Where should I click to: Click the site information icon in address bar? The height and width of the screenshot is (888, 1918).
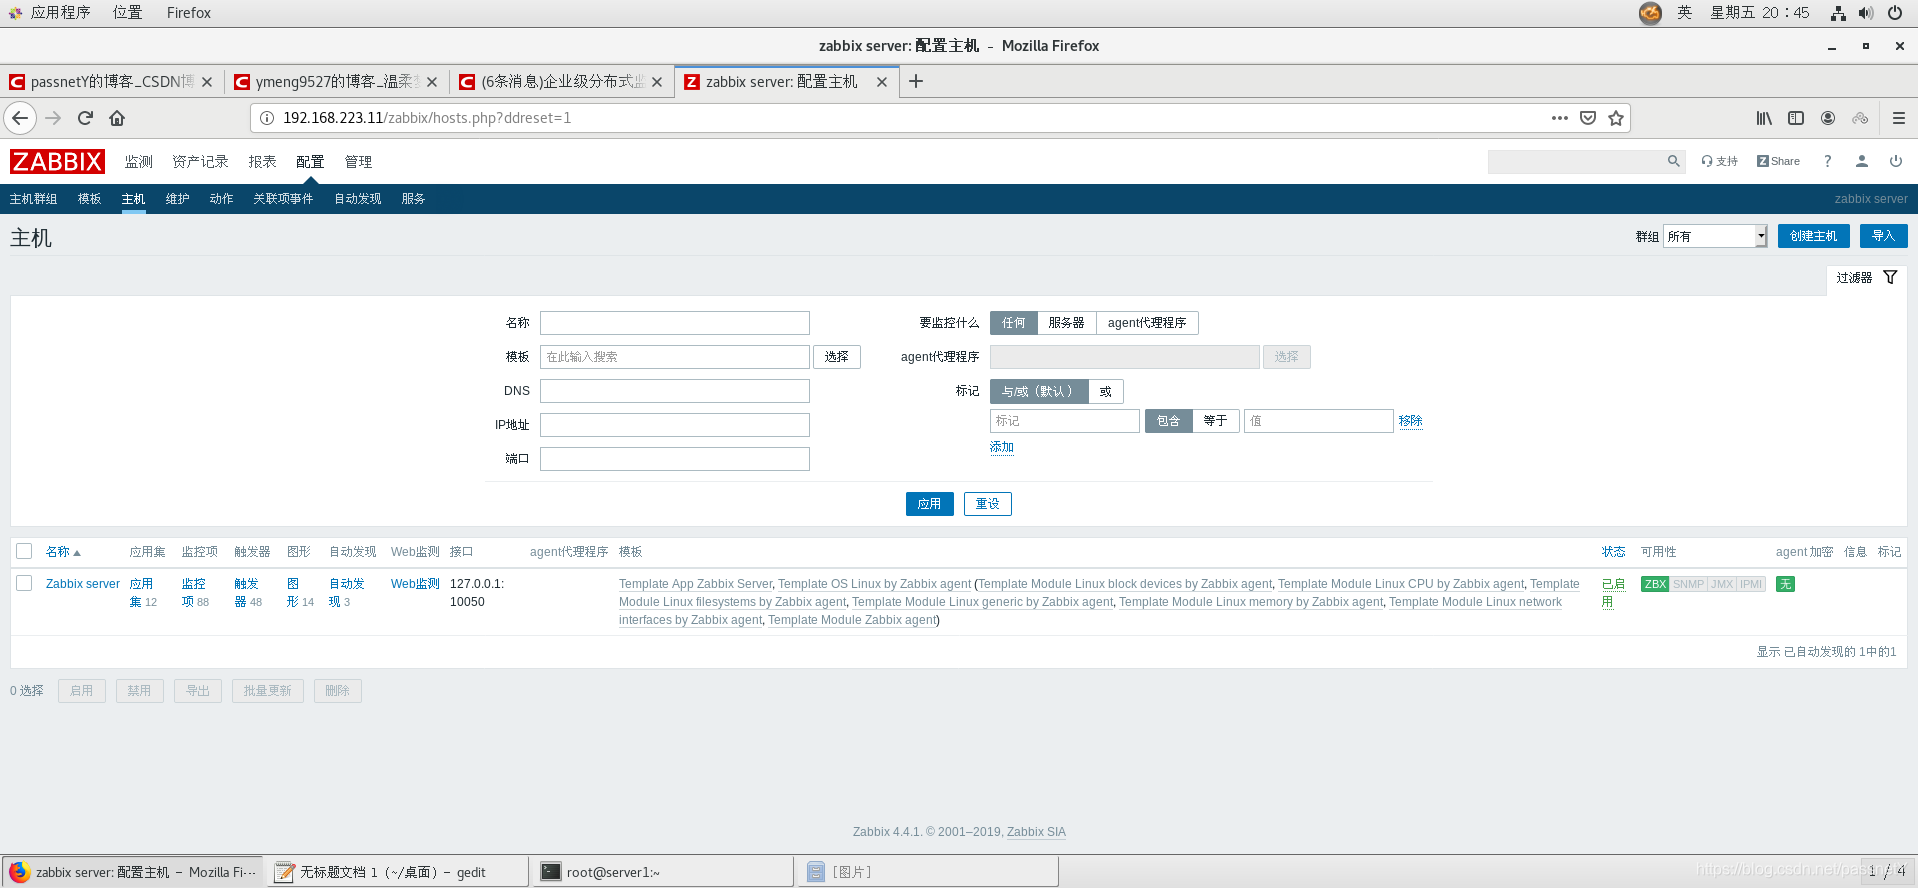[x=267, y=118]
